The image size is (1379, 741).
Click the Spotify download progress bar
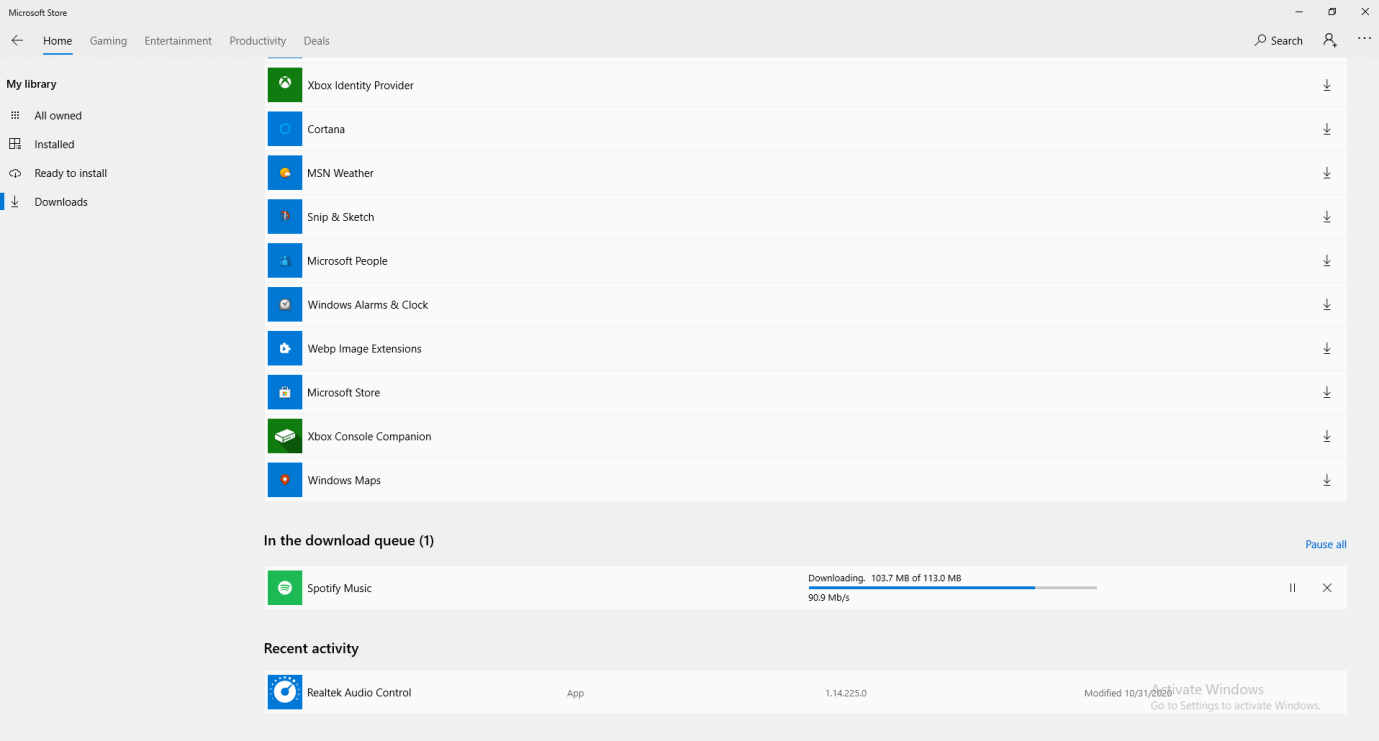click(x=952, y=588)
